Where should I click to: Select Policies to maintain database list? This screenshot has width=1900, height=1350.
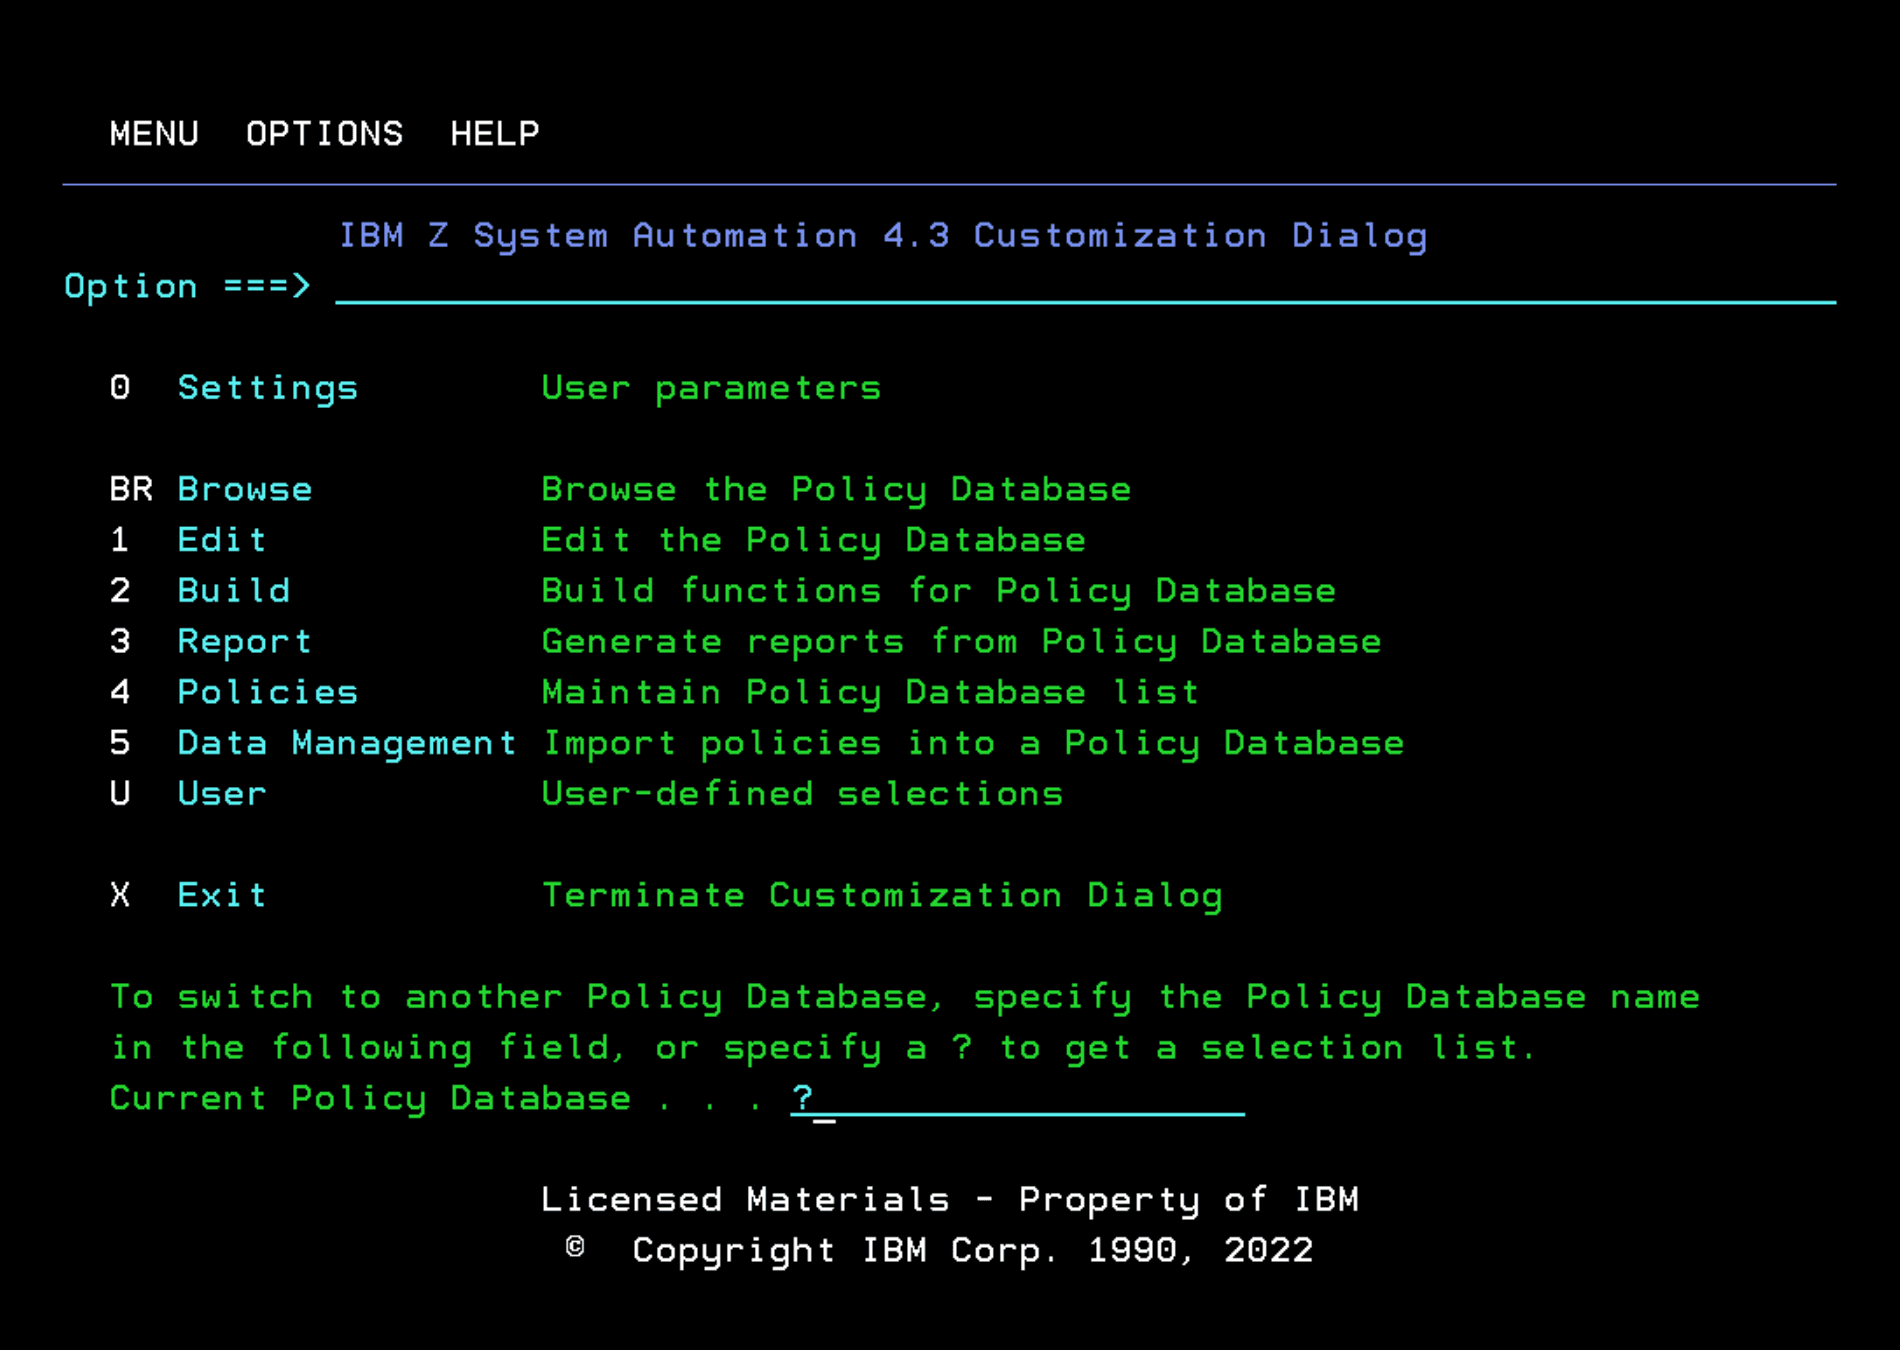[x=267, y=691]
